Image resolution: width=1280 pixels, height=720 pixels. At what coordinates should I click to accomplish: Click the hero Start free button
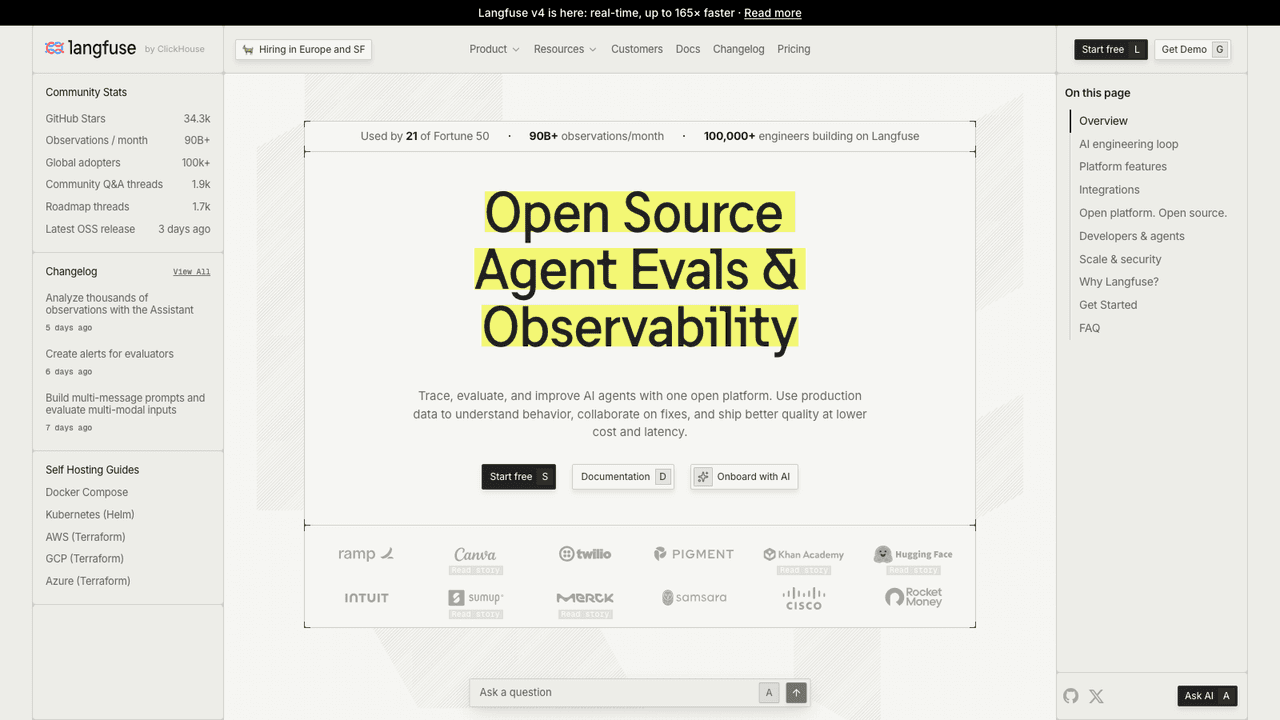518,477
